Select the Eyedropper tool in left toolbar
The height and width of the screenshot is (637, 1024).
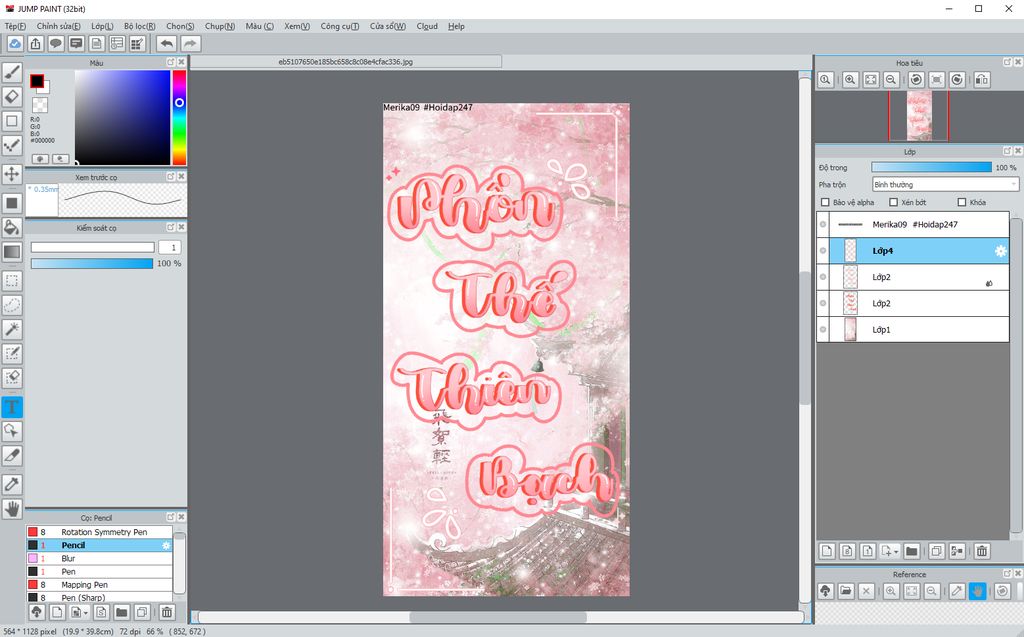pos(12,484)
